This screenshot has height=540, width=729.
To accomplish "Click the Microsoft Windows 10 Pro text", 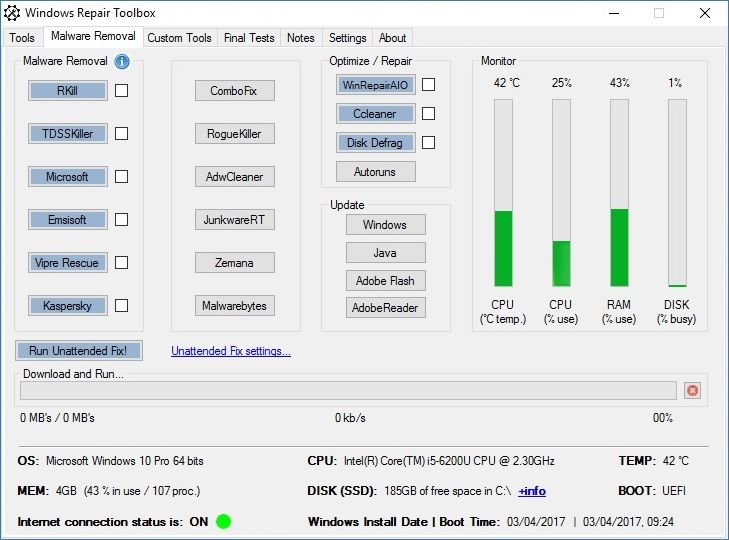I will (125, 461).
